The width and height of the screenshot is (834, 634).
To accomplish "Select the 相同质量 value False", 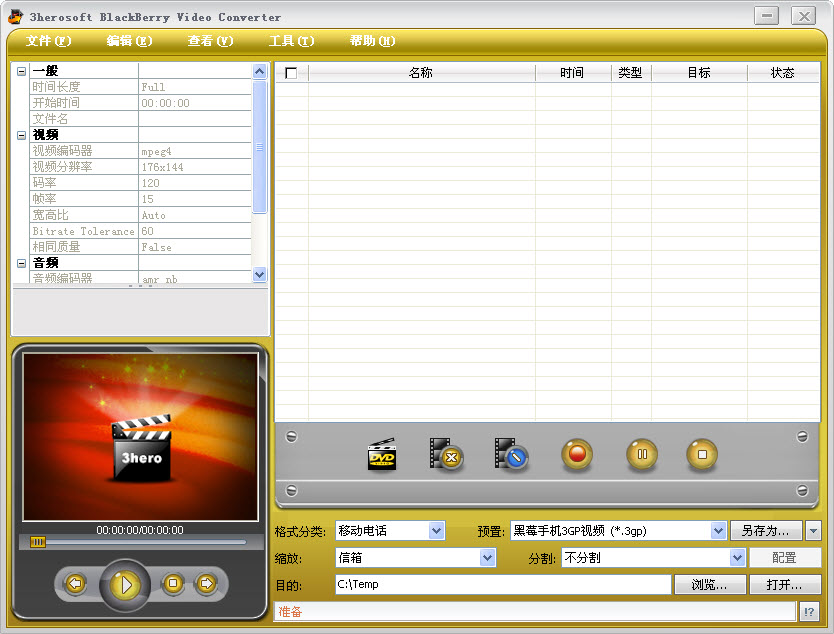I will coord(195,247).
